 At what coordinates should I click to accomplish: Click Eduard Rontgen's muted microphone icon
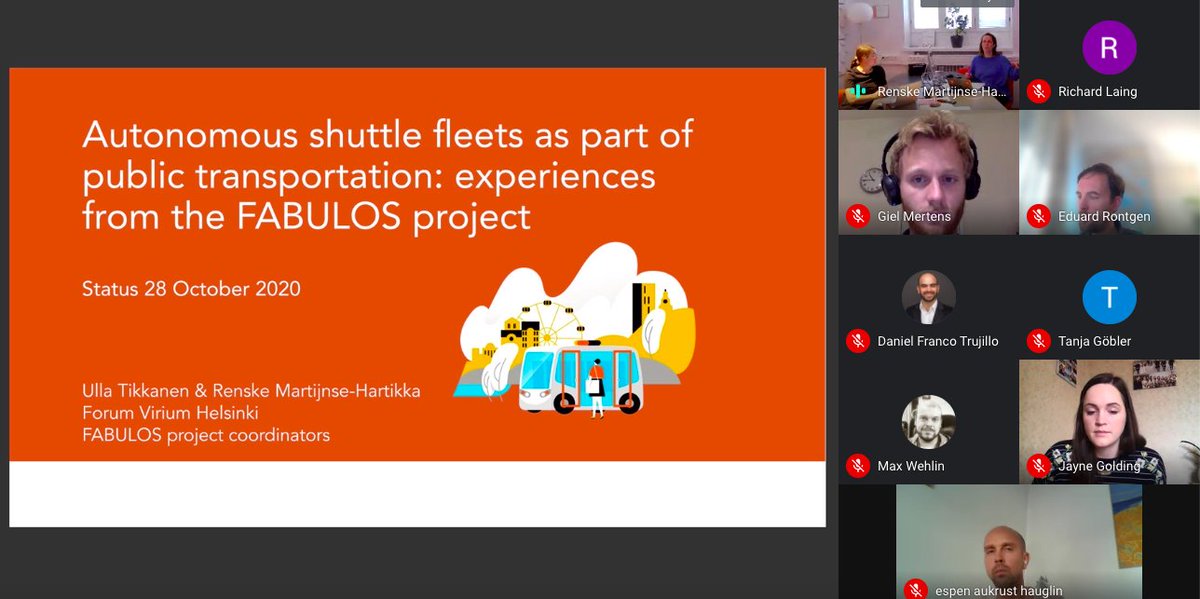(x=1039, y=216)
